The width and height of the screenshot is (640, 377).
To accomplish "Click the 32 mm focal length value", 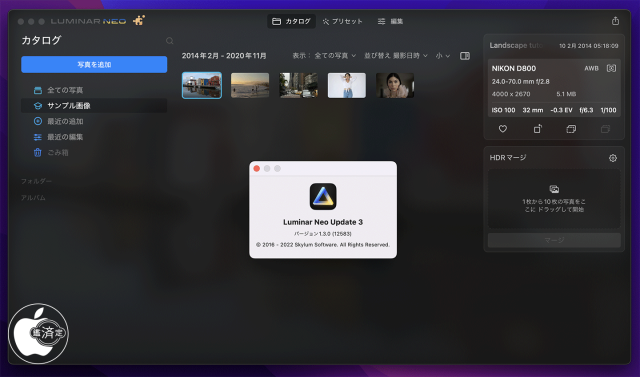I will click(x=533, y=110).
